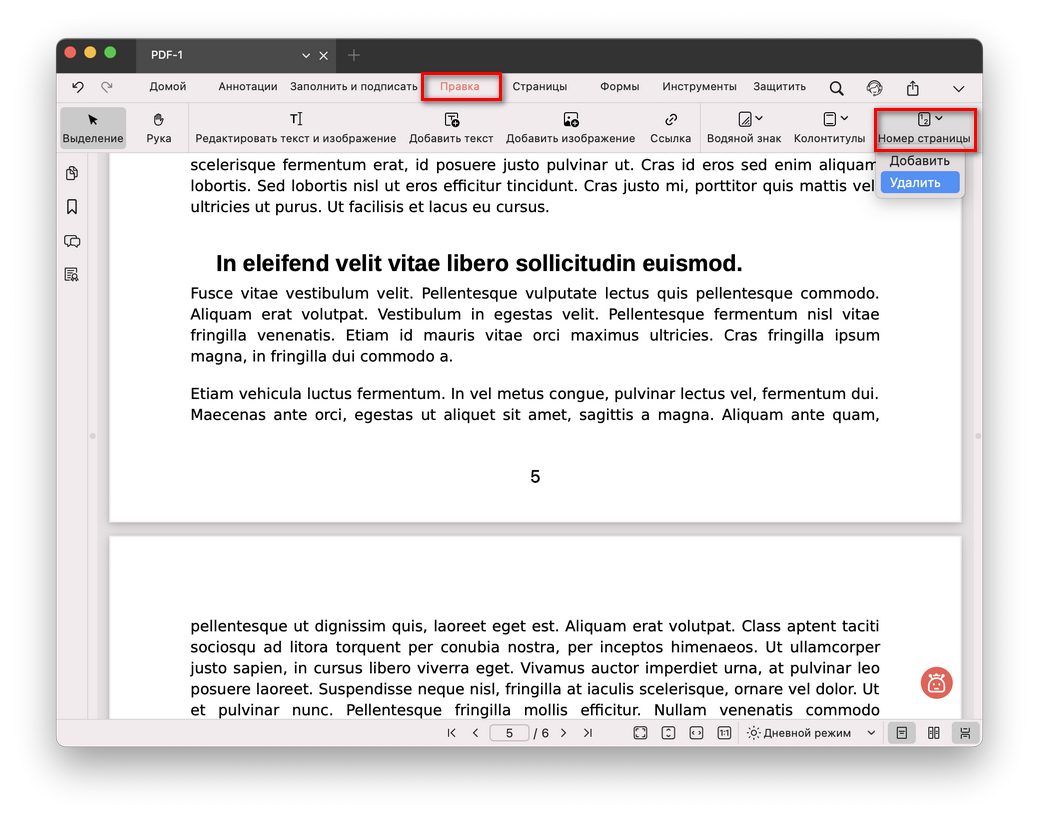Select the Рука (Hand) tool
This screenshot has width=1039, height=821.
pos(157,127)
